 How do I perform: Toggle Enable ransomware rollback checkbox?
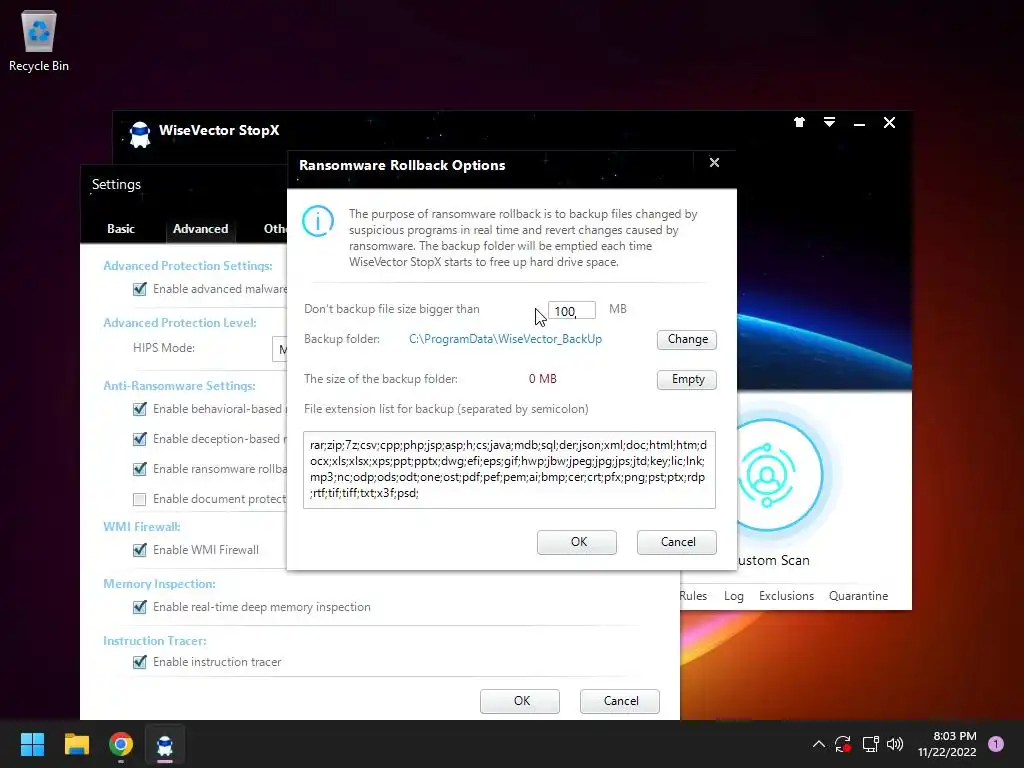[x=139, y=469]
